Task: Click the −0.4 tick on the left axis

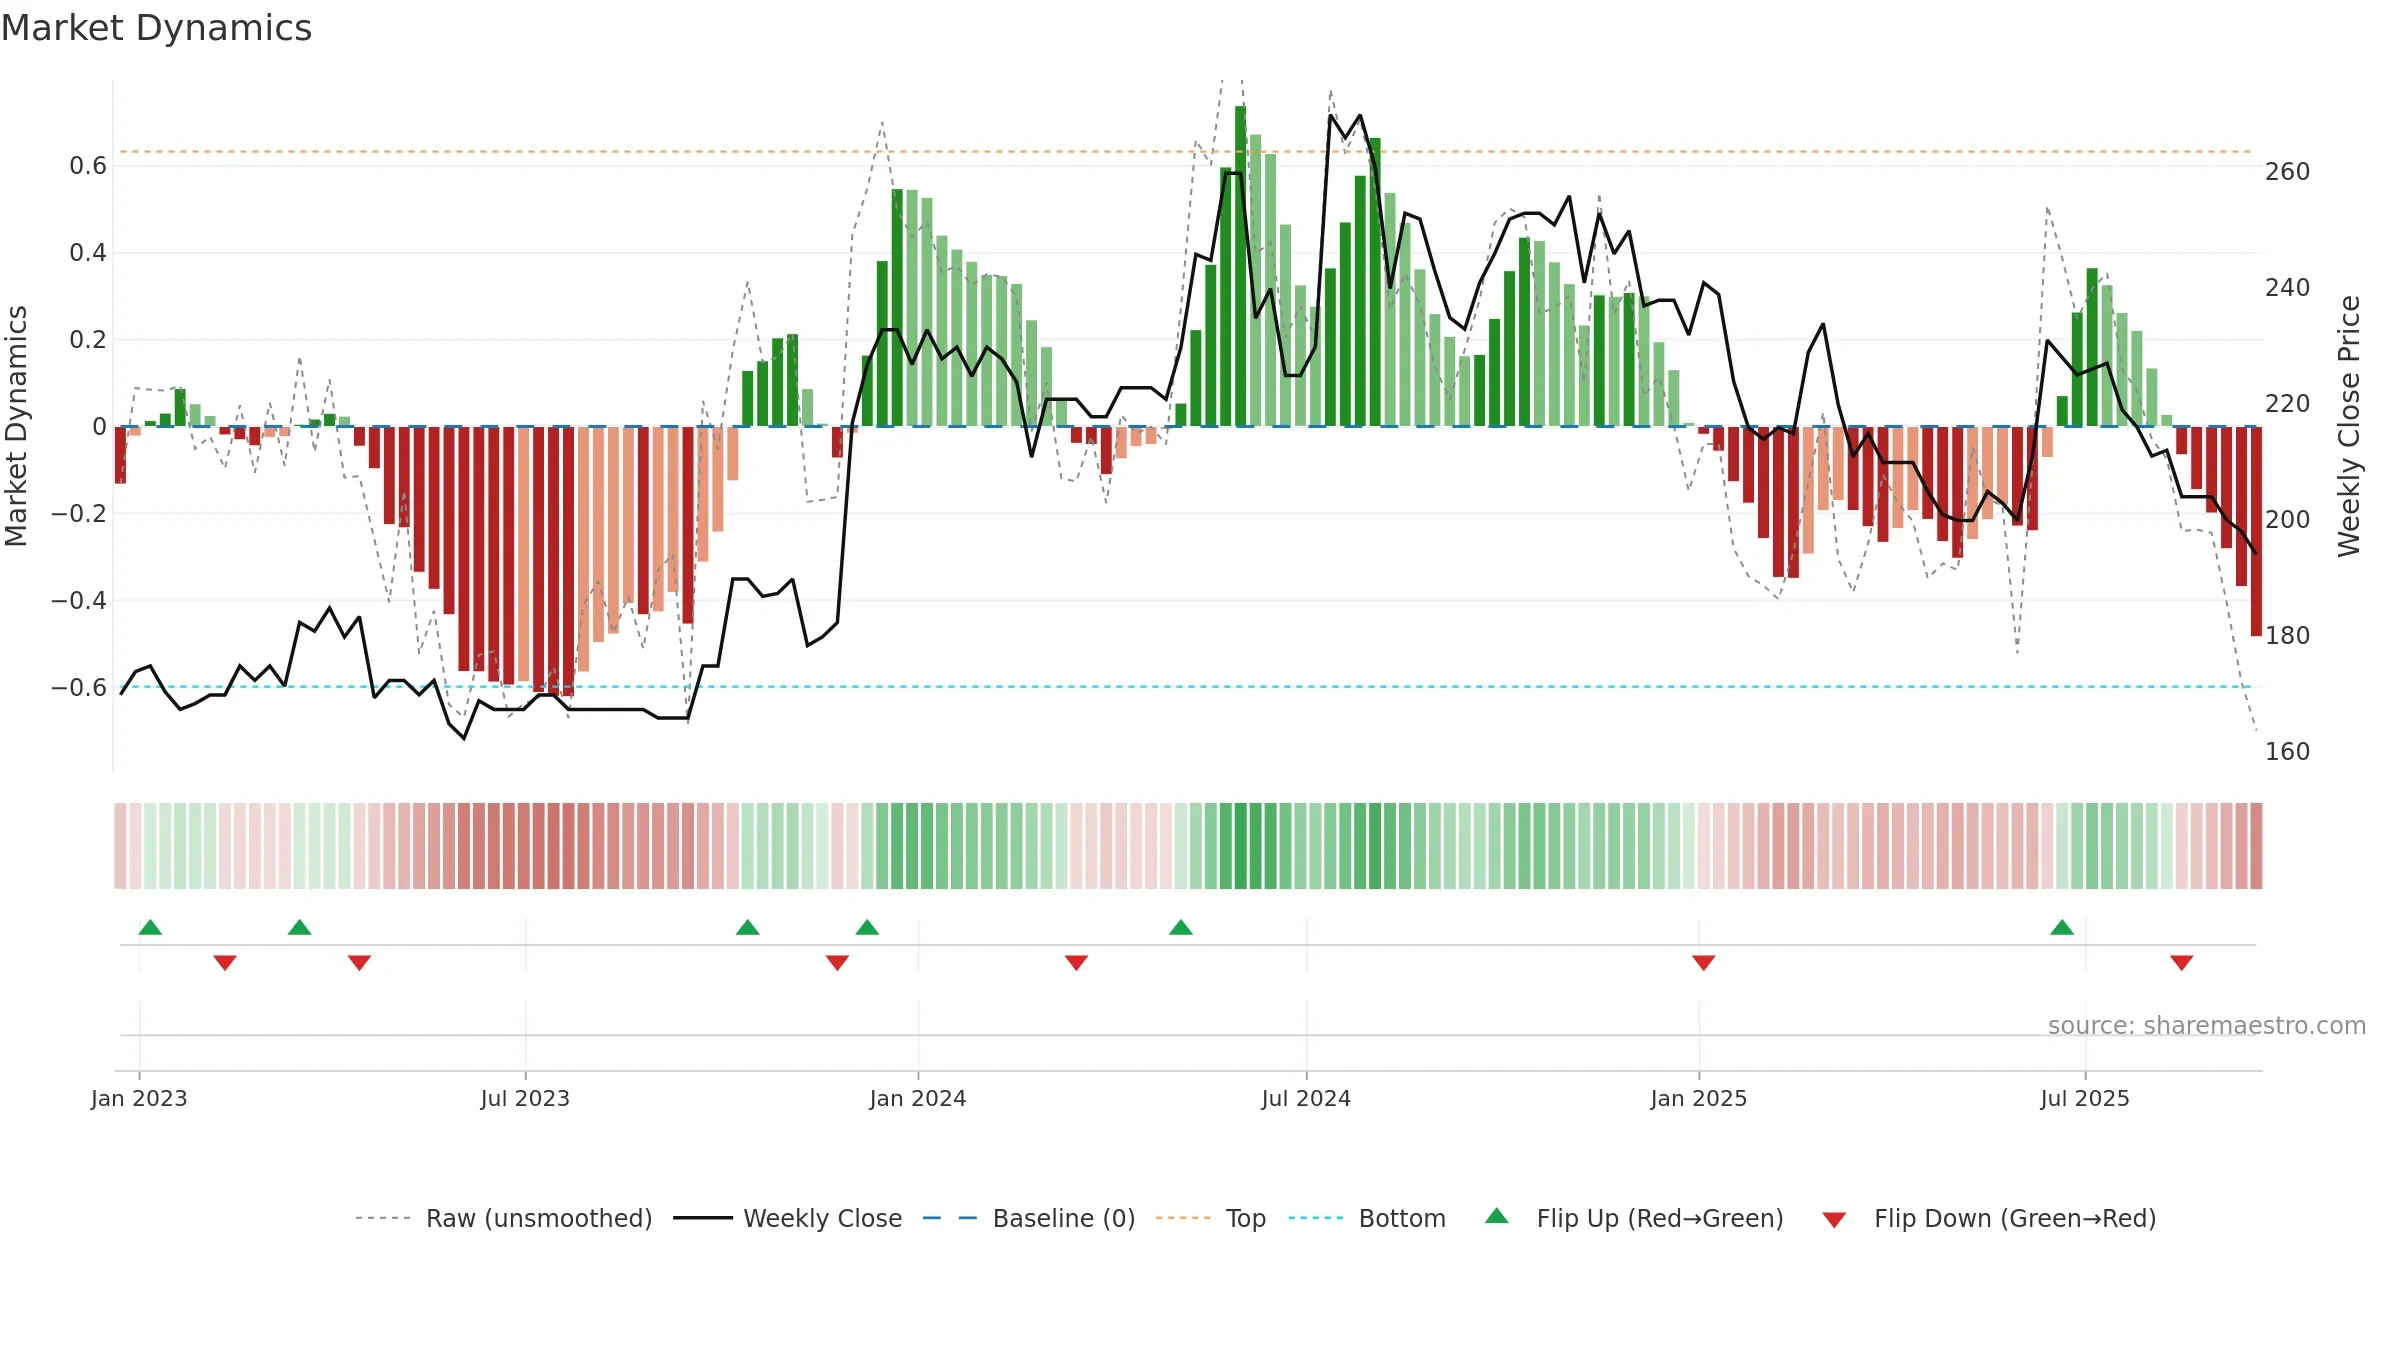Action: [79, 601]
